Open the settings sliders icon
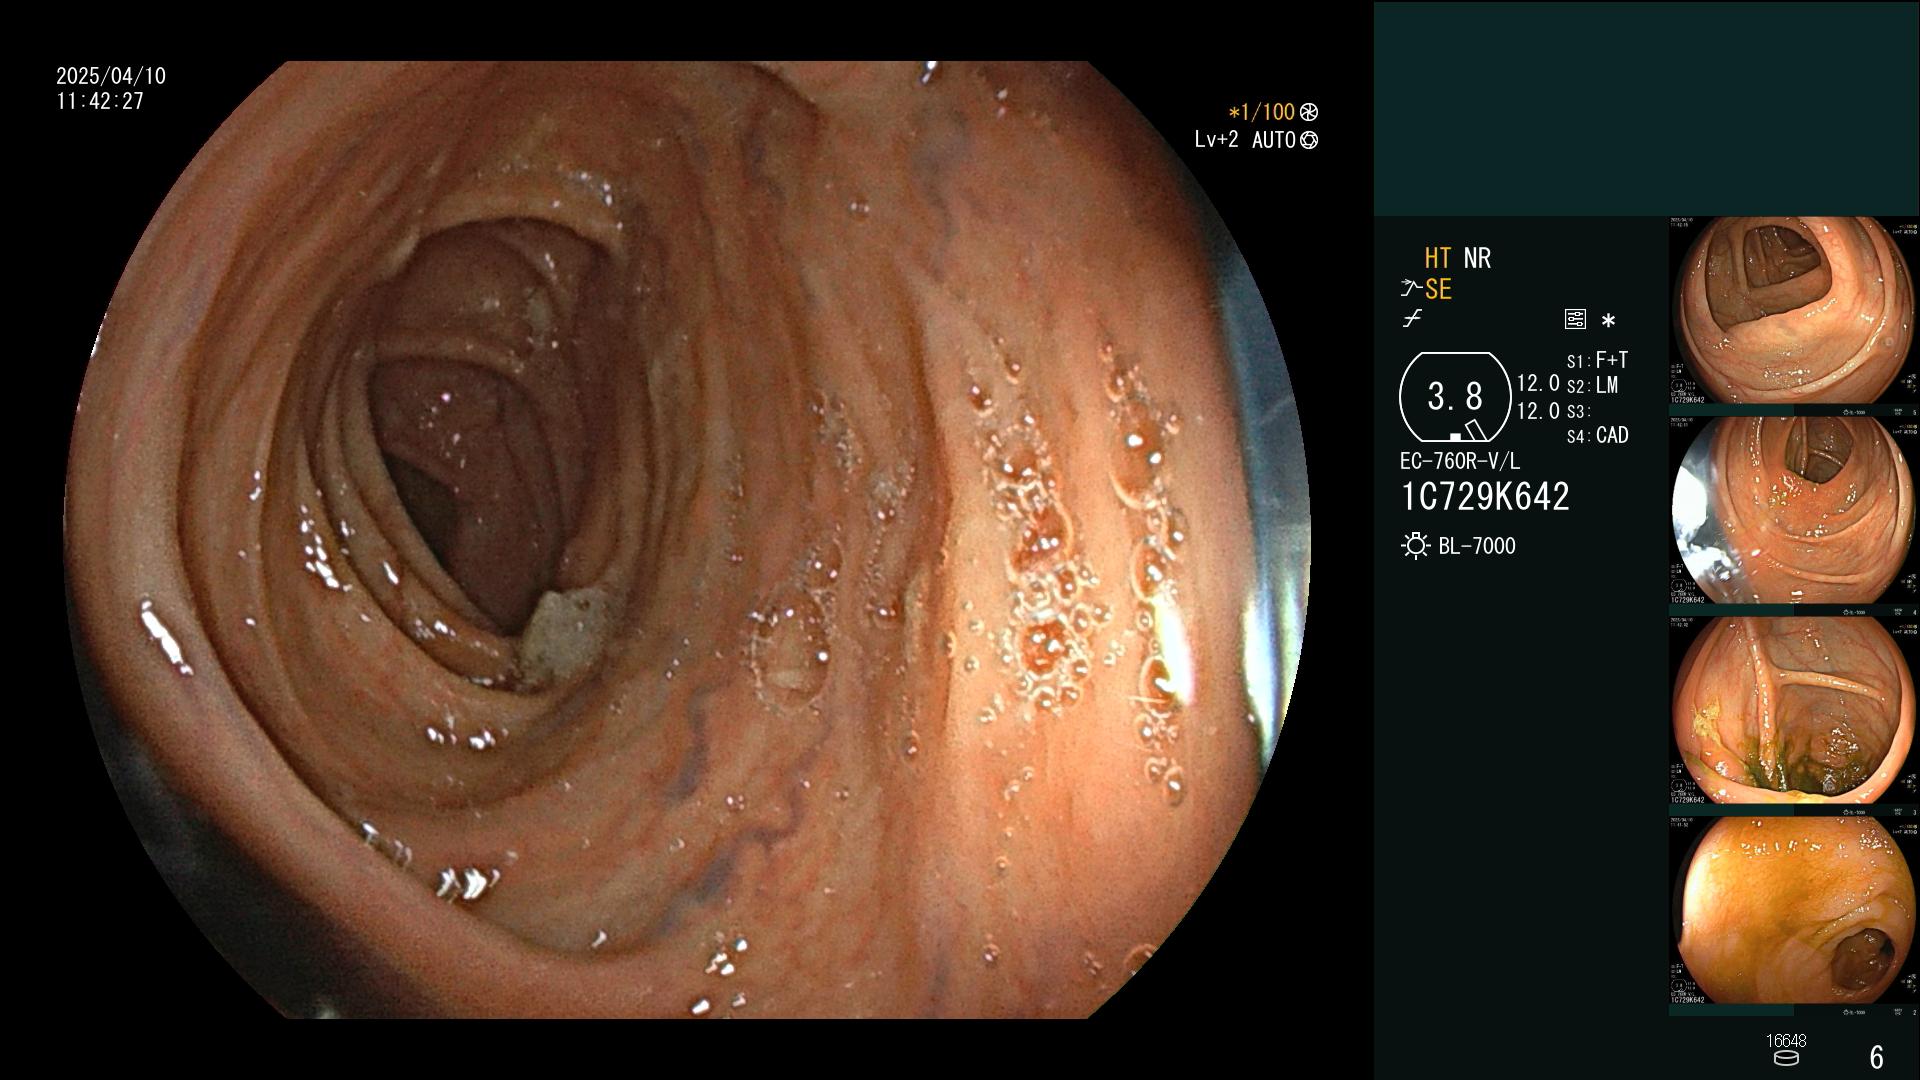The image size is (1920, 1080). 1575,319
